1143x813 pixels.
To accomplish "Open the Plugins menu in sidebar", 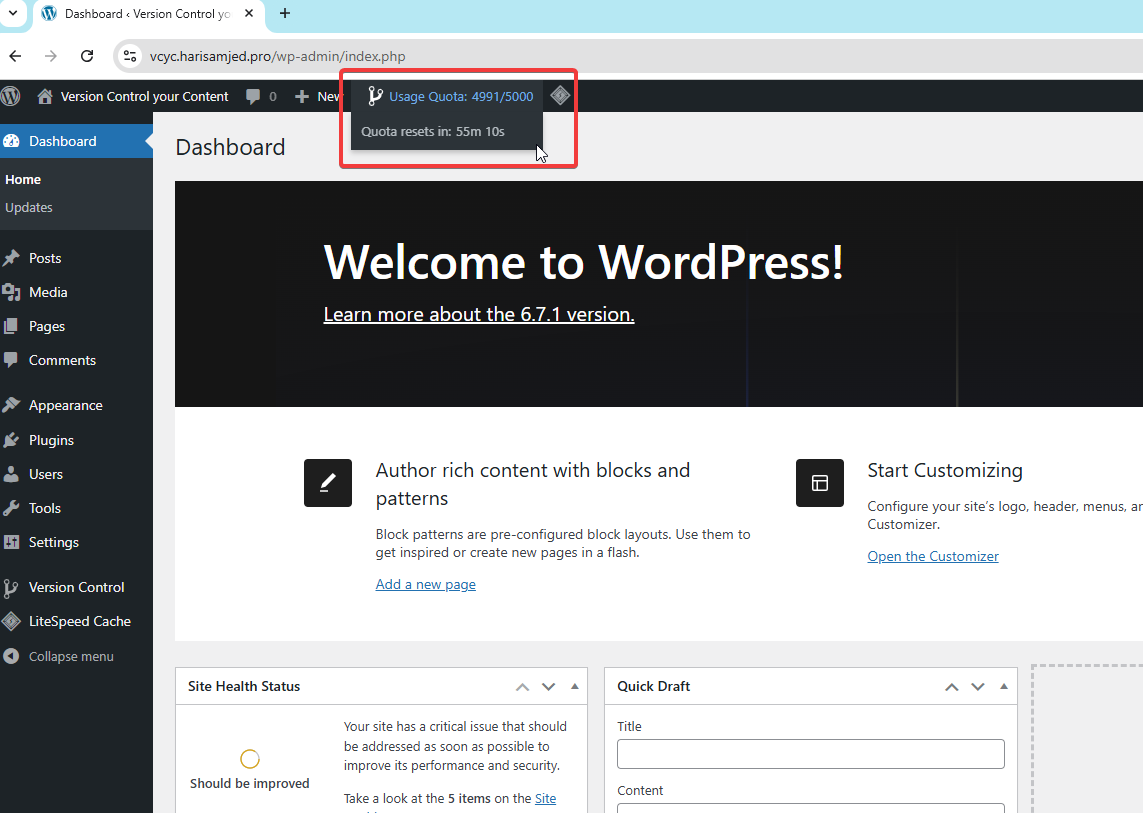I will point(51,440).
